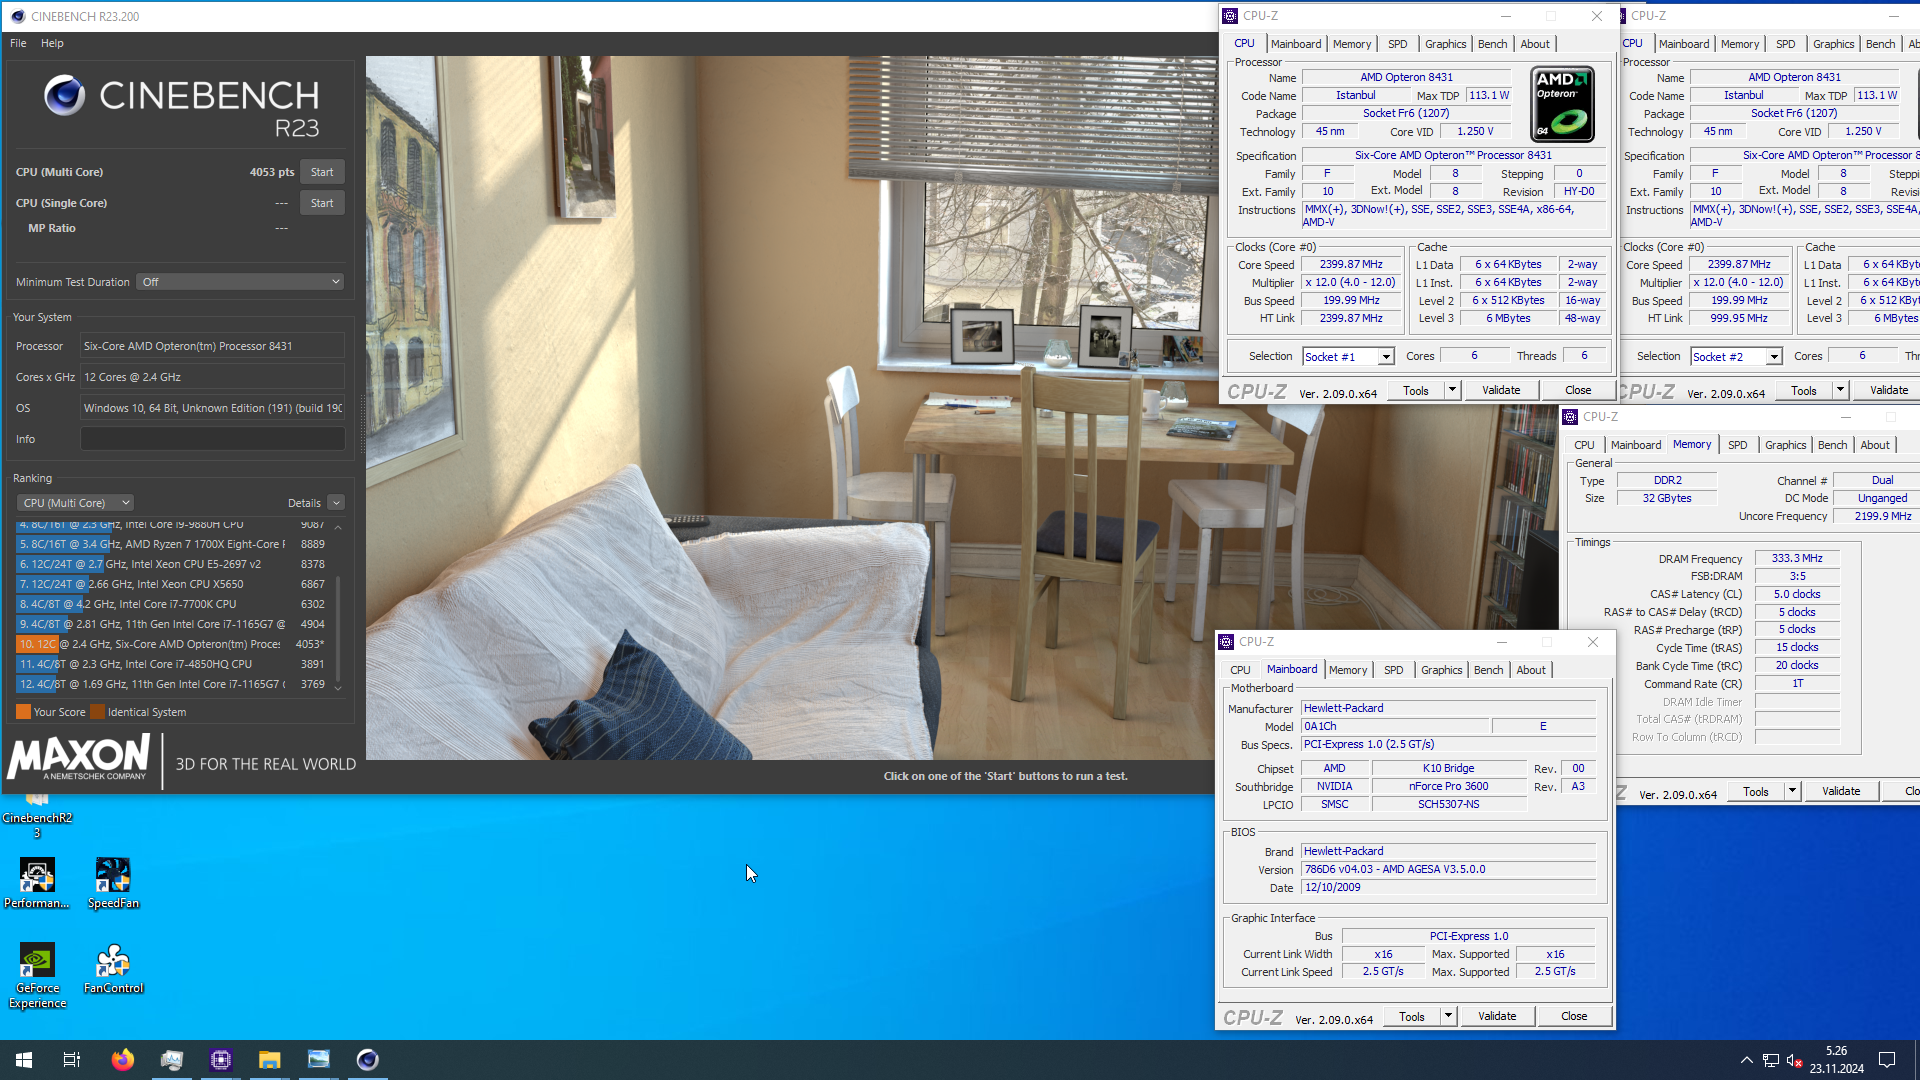Start the CPU Single Core test
Viewport: 1920px width, 1080px height.
322,203
